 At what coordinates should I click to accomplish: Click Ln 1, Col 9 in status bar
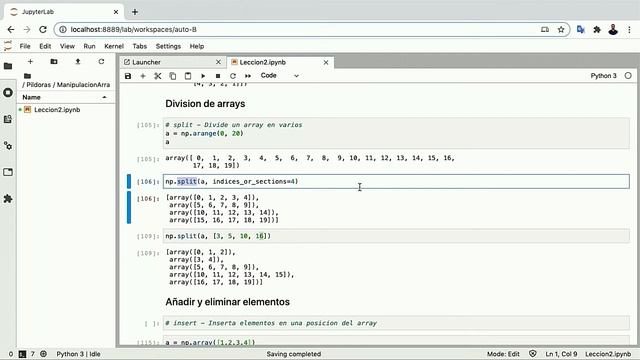561,354
